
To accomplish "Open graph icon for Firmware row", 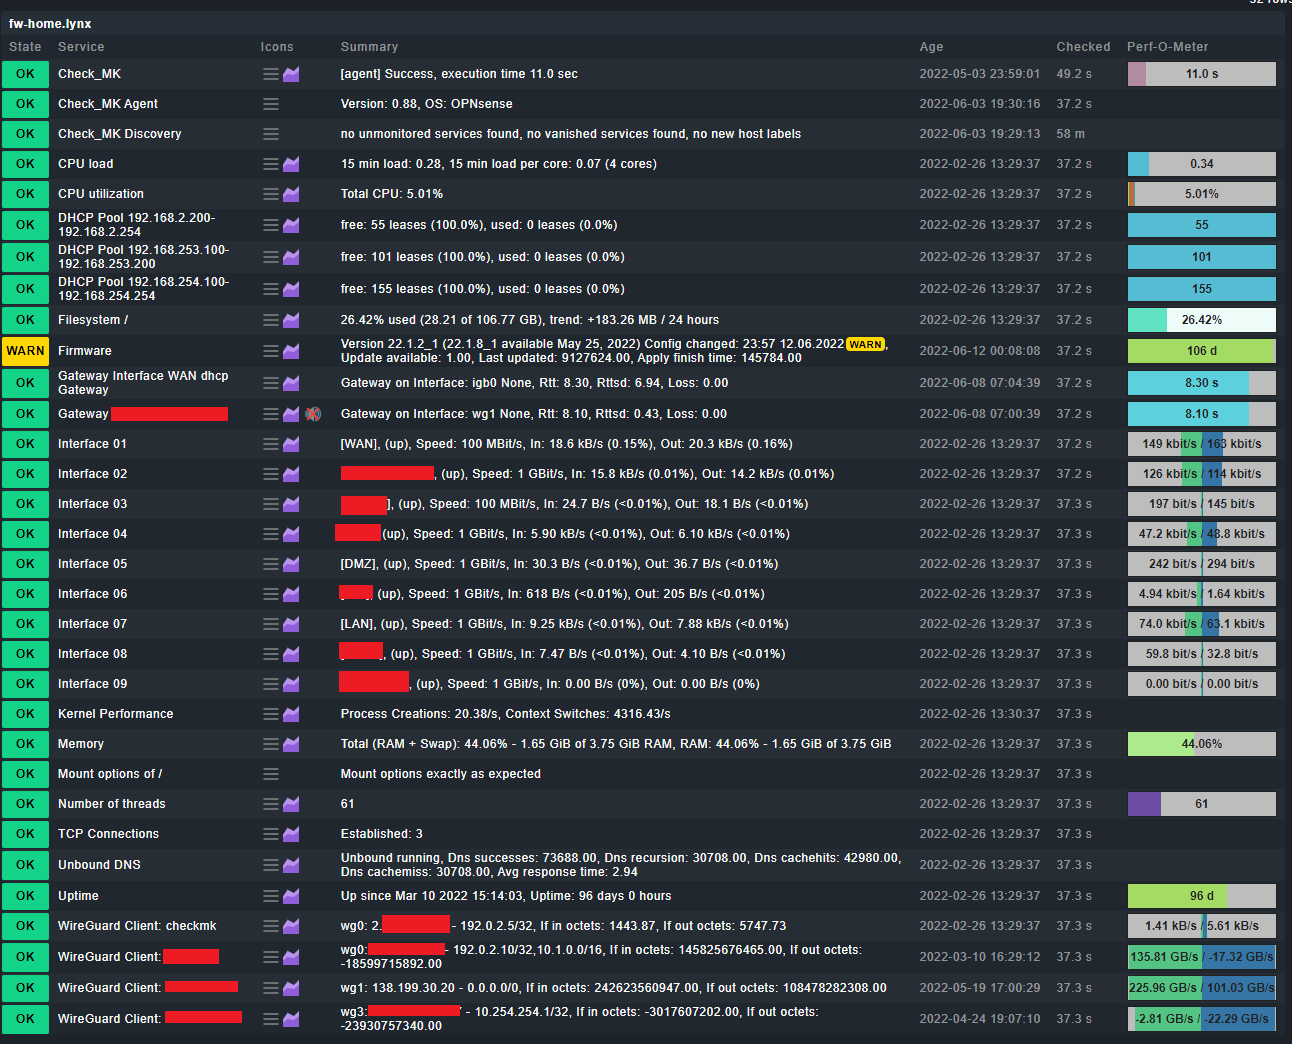I will point(291,351).
